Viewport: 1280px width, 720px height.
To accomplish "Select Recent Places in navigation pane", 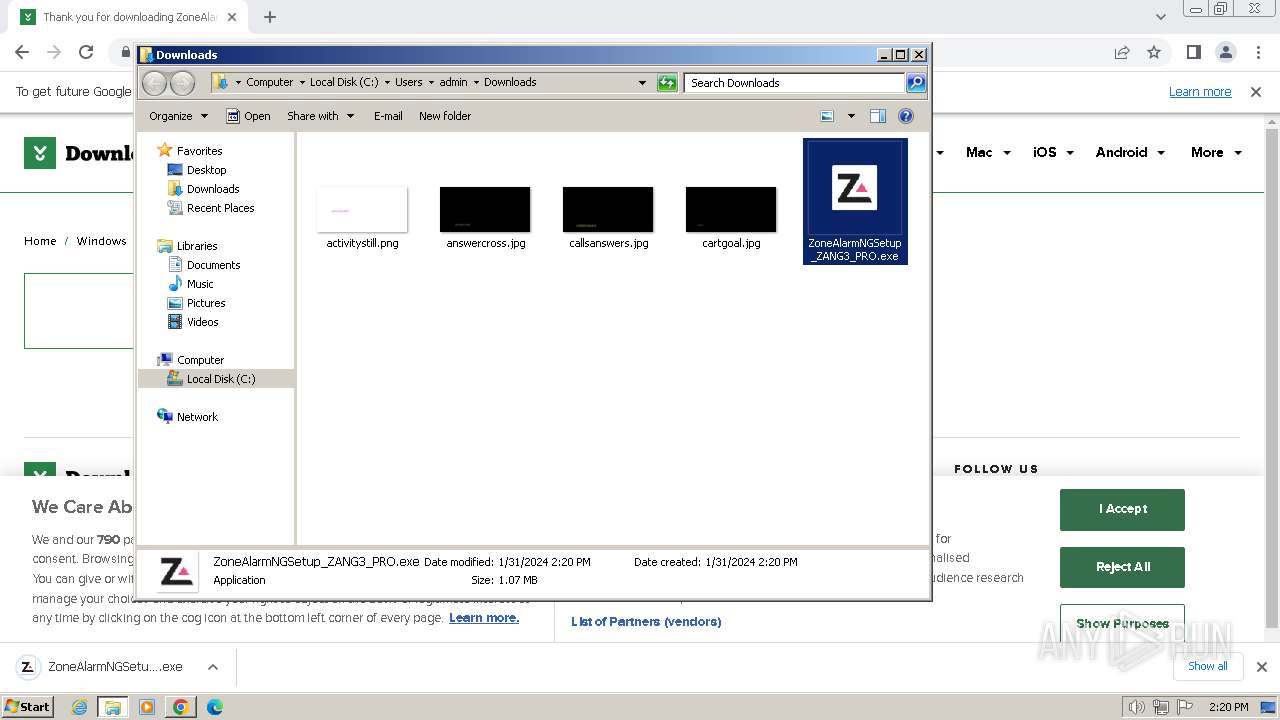I will coord(220,208).
